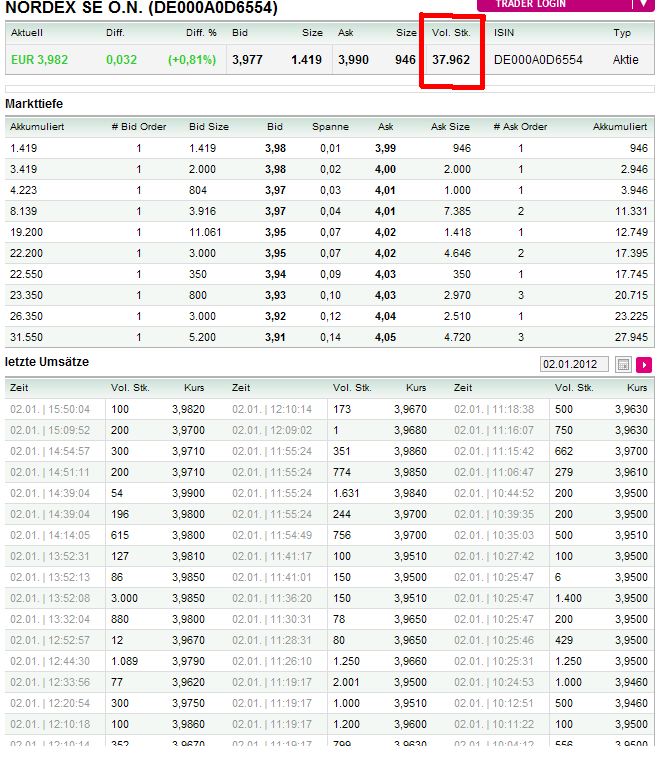Click ask size 7.385 in market depth
This screenshot has width=665, height=762.
(457, 211)
